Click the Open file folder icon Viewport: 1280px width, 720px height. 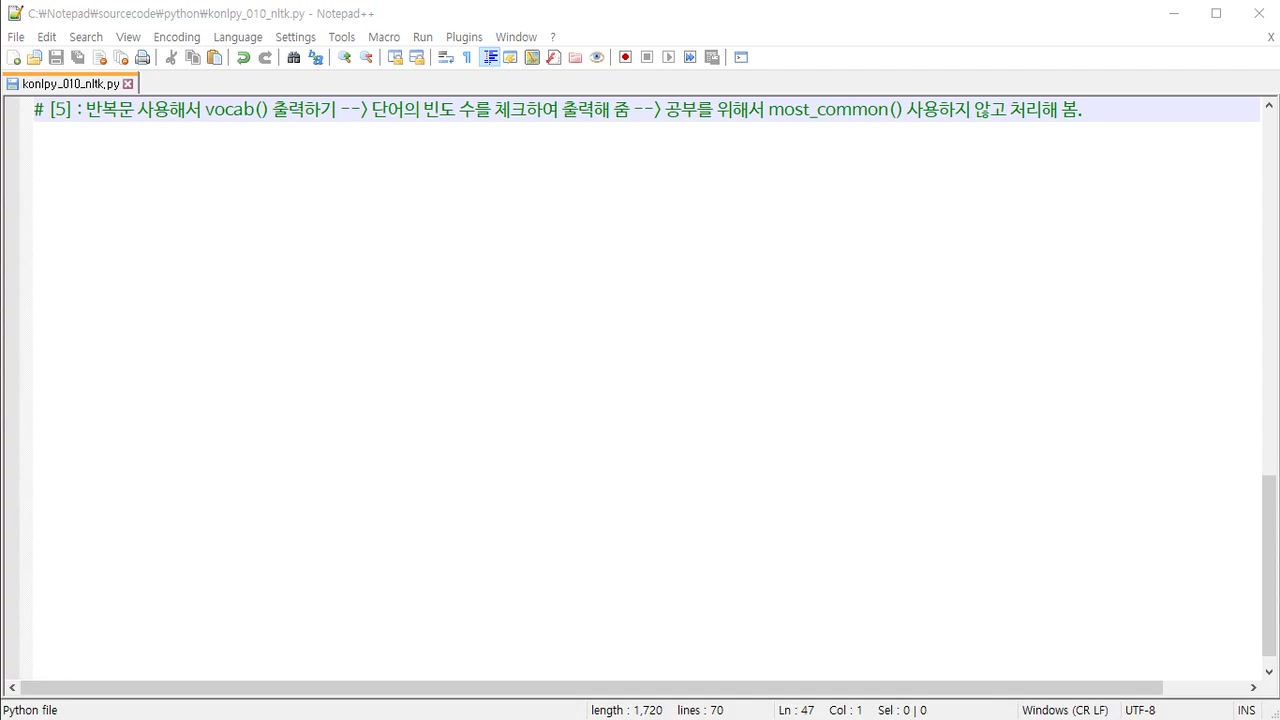pyautogui.click(x=35, y=58)
